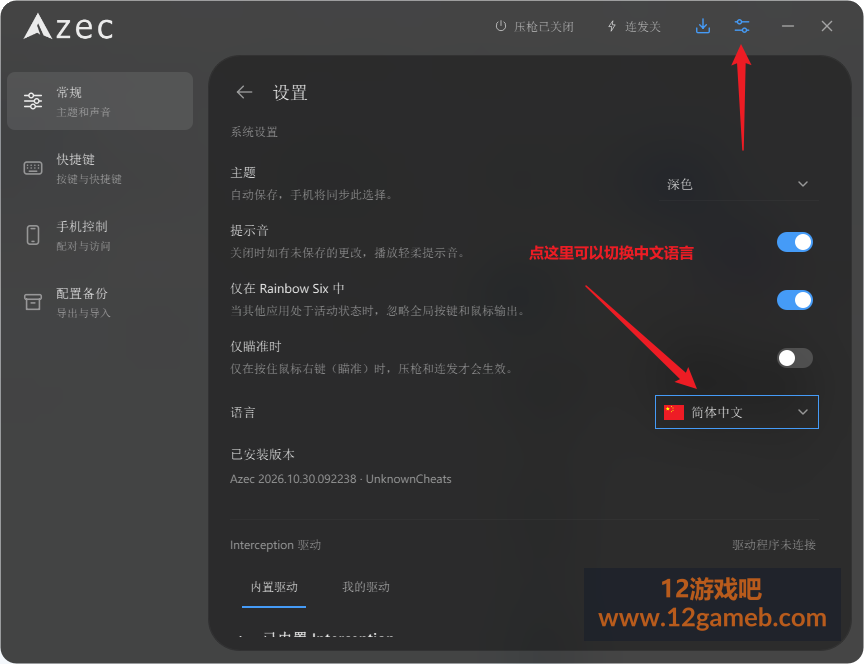The height and width of the screenshot is (664, 864).
Task: Click the download icon in the title bar
Action: 703,26
